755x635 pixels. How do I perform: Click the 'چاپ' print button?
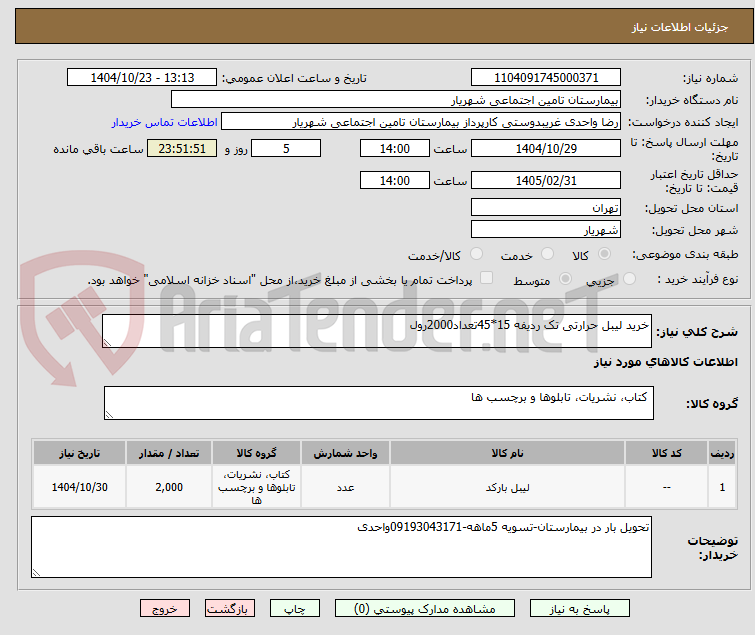[x=295, y=609]
